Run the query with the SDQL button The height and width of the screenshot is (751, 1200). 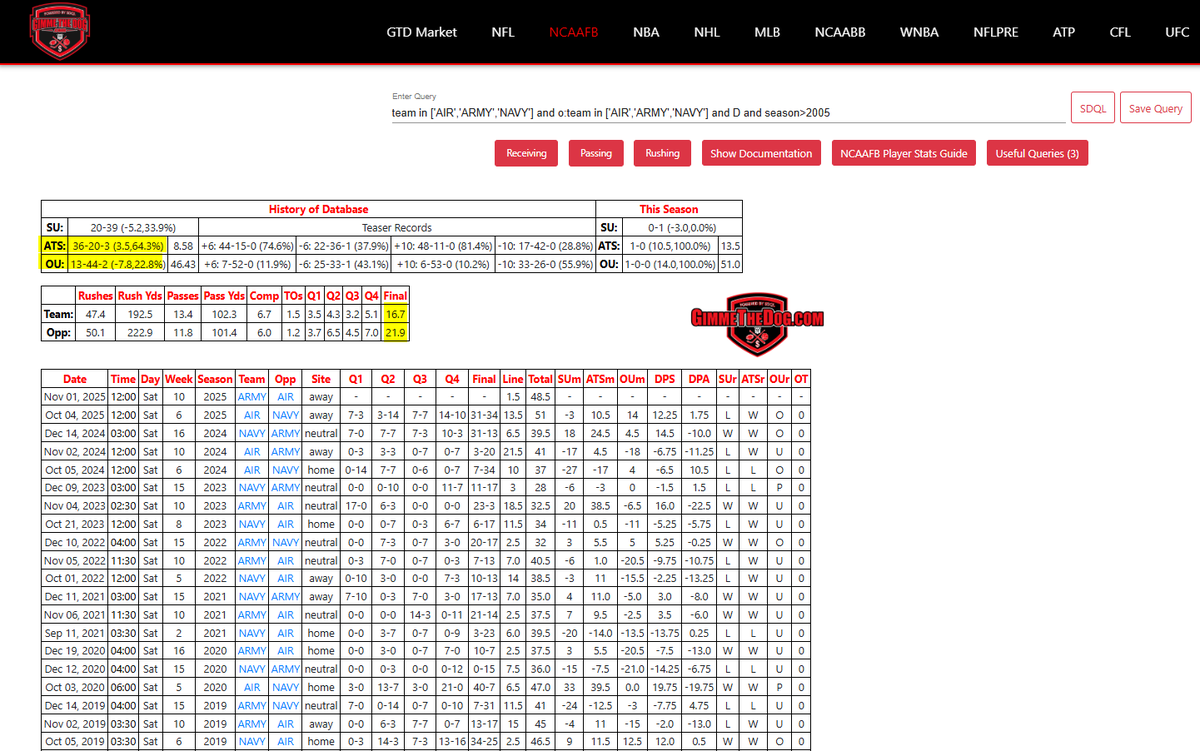pos(1093,108)
